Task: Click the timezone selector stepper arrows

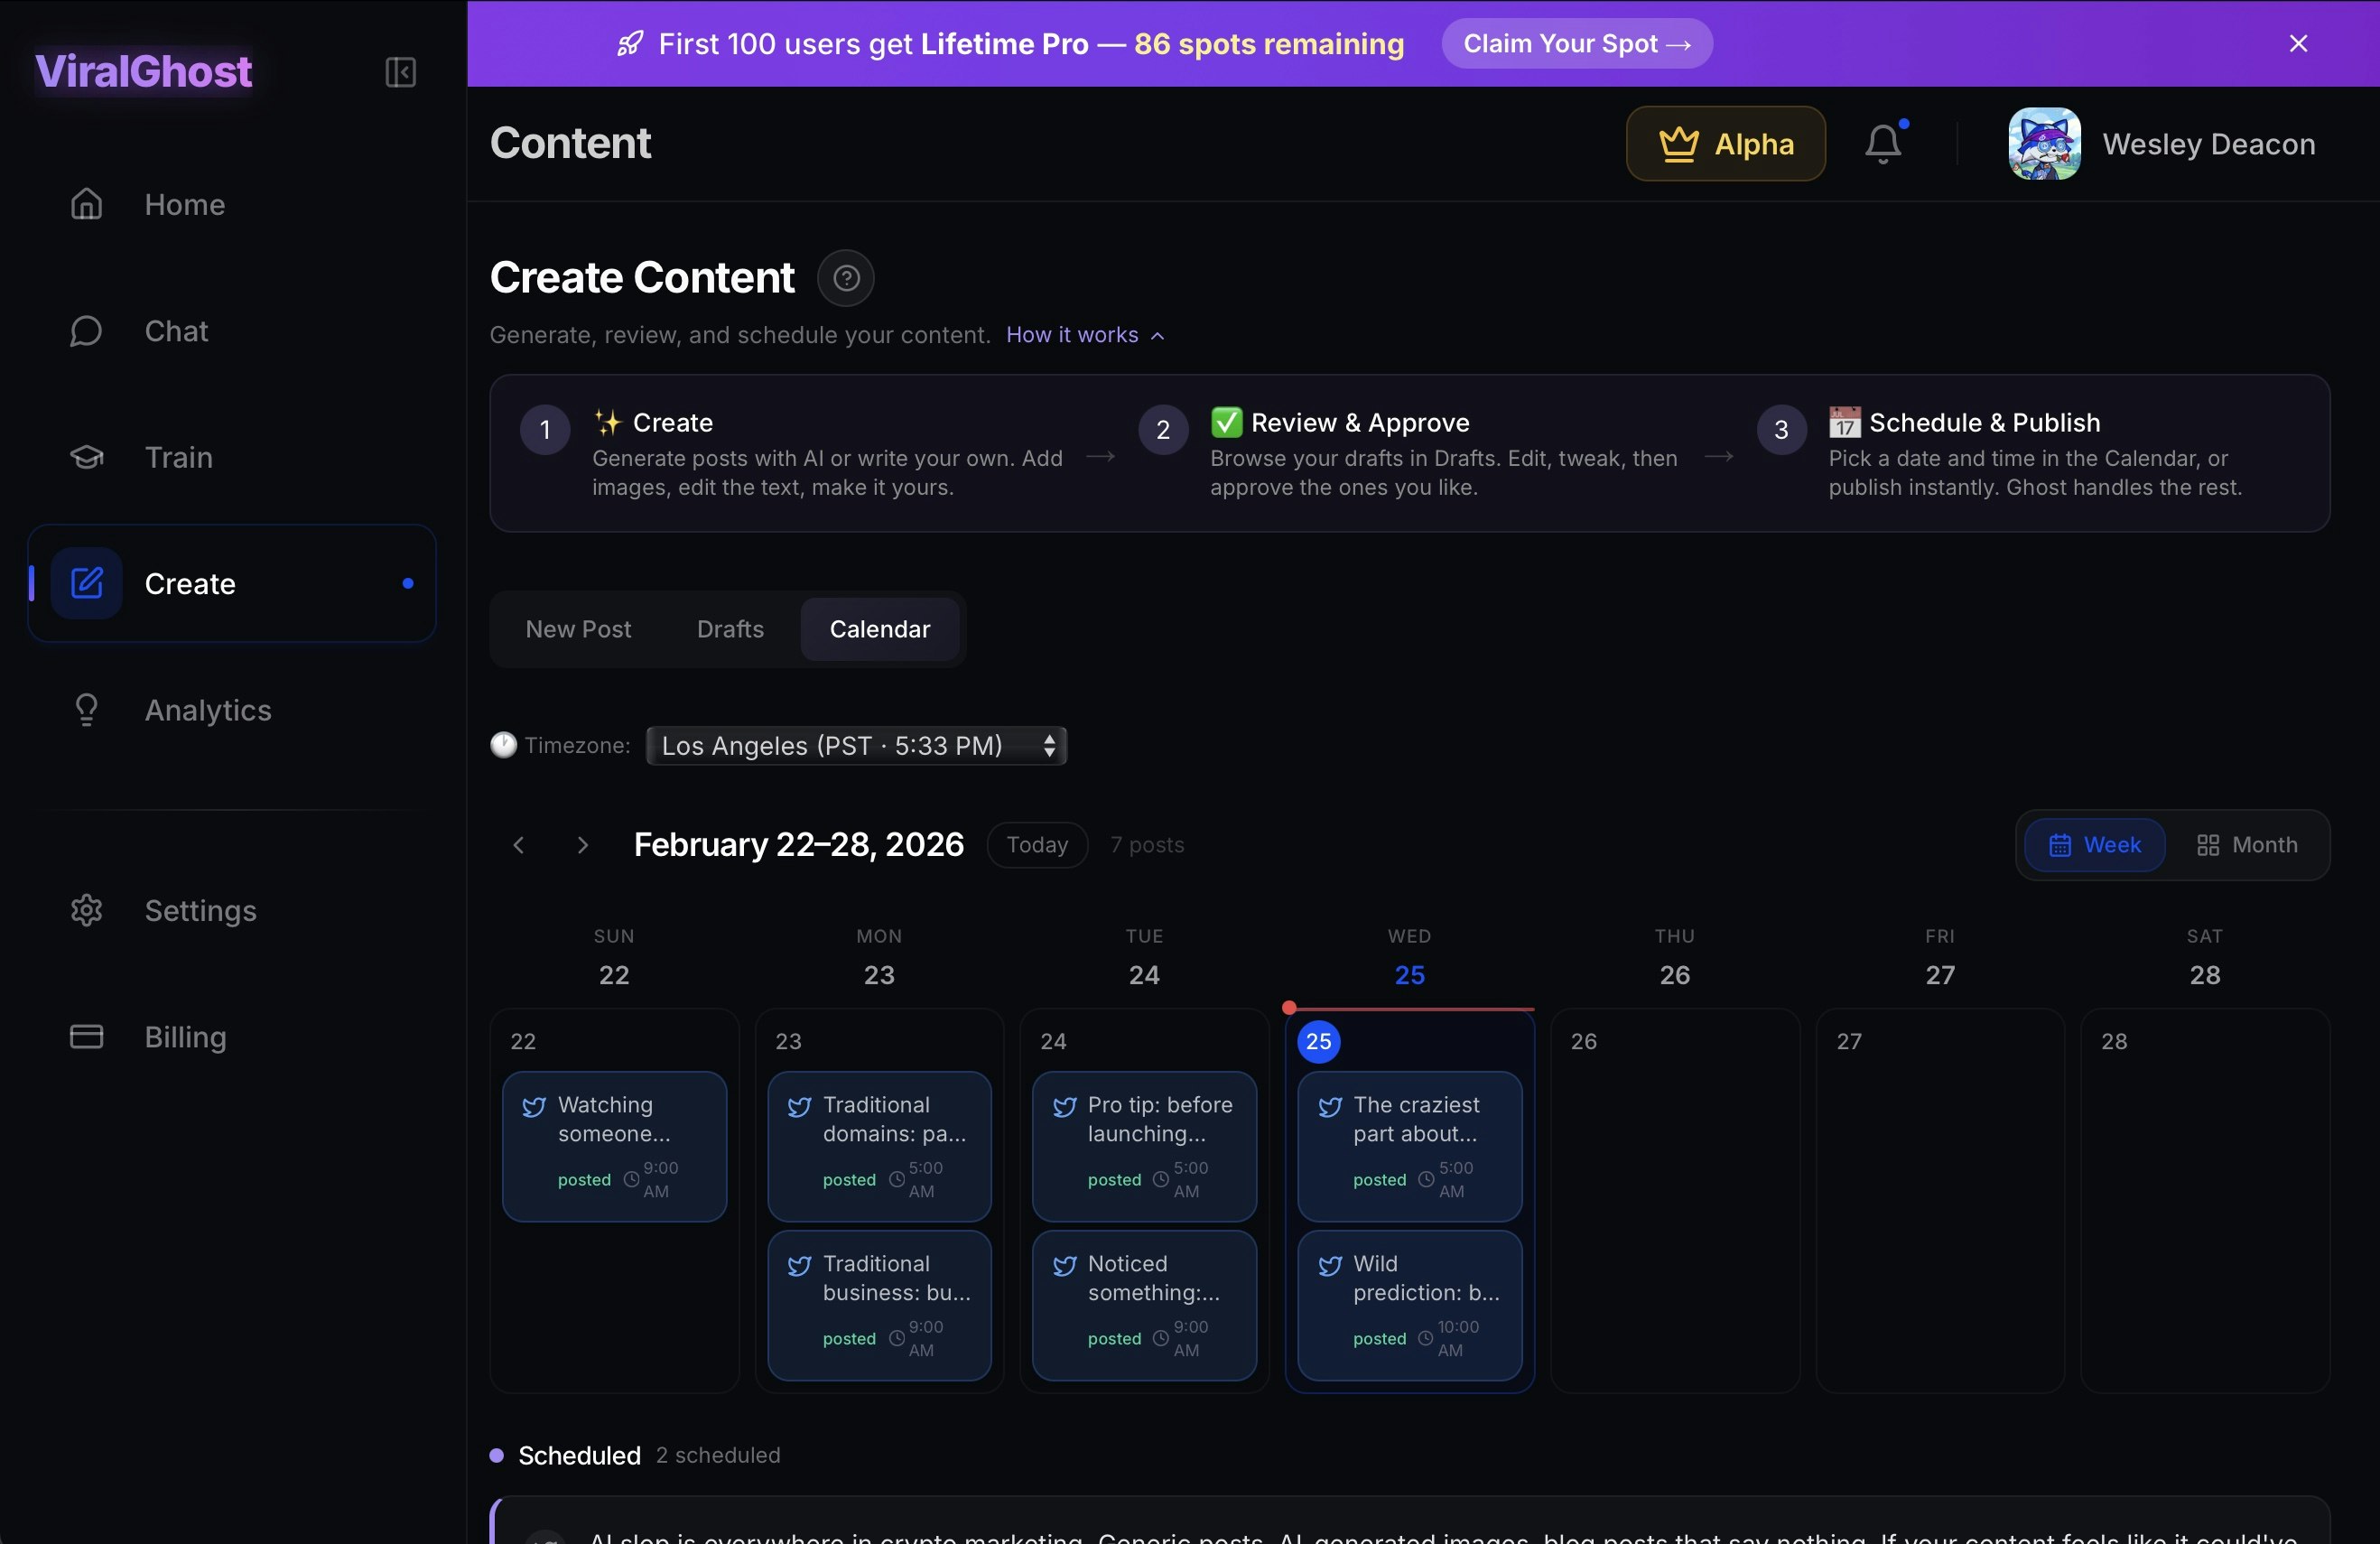Action: pos(1049,745)
